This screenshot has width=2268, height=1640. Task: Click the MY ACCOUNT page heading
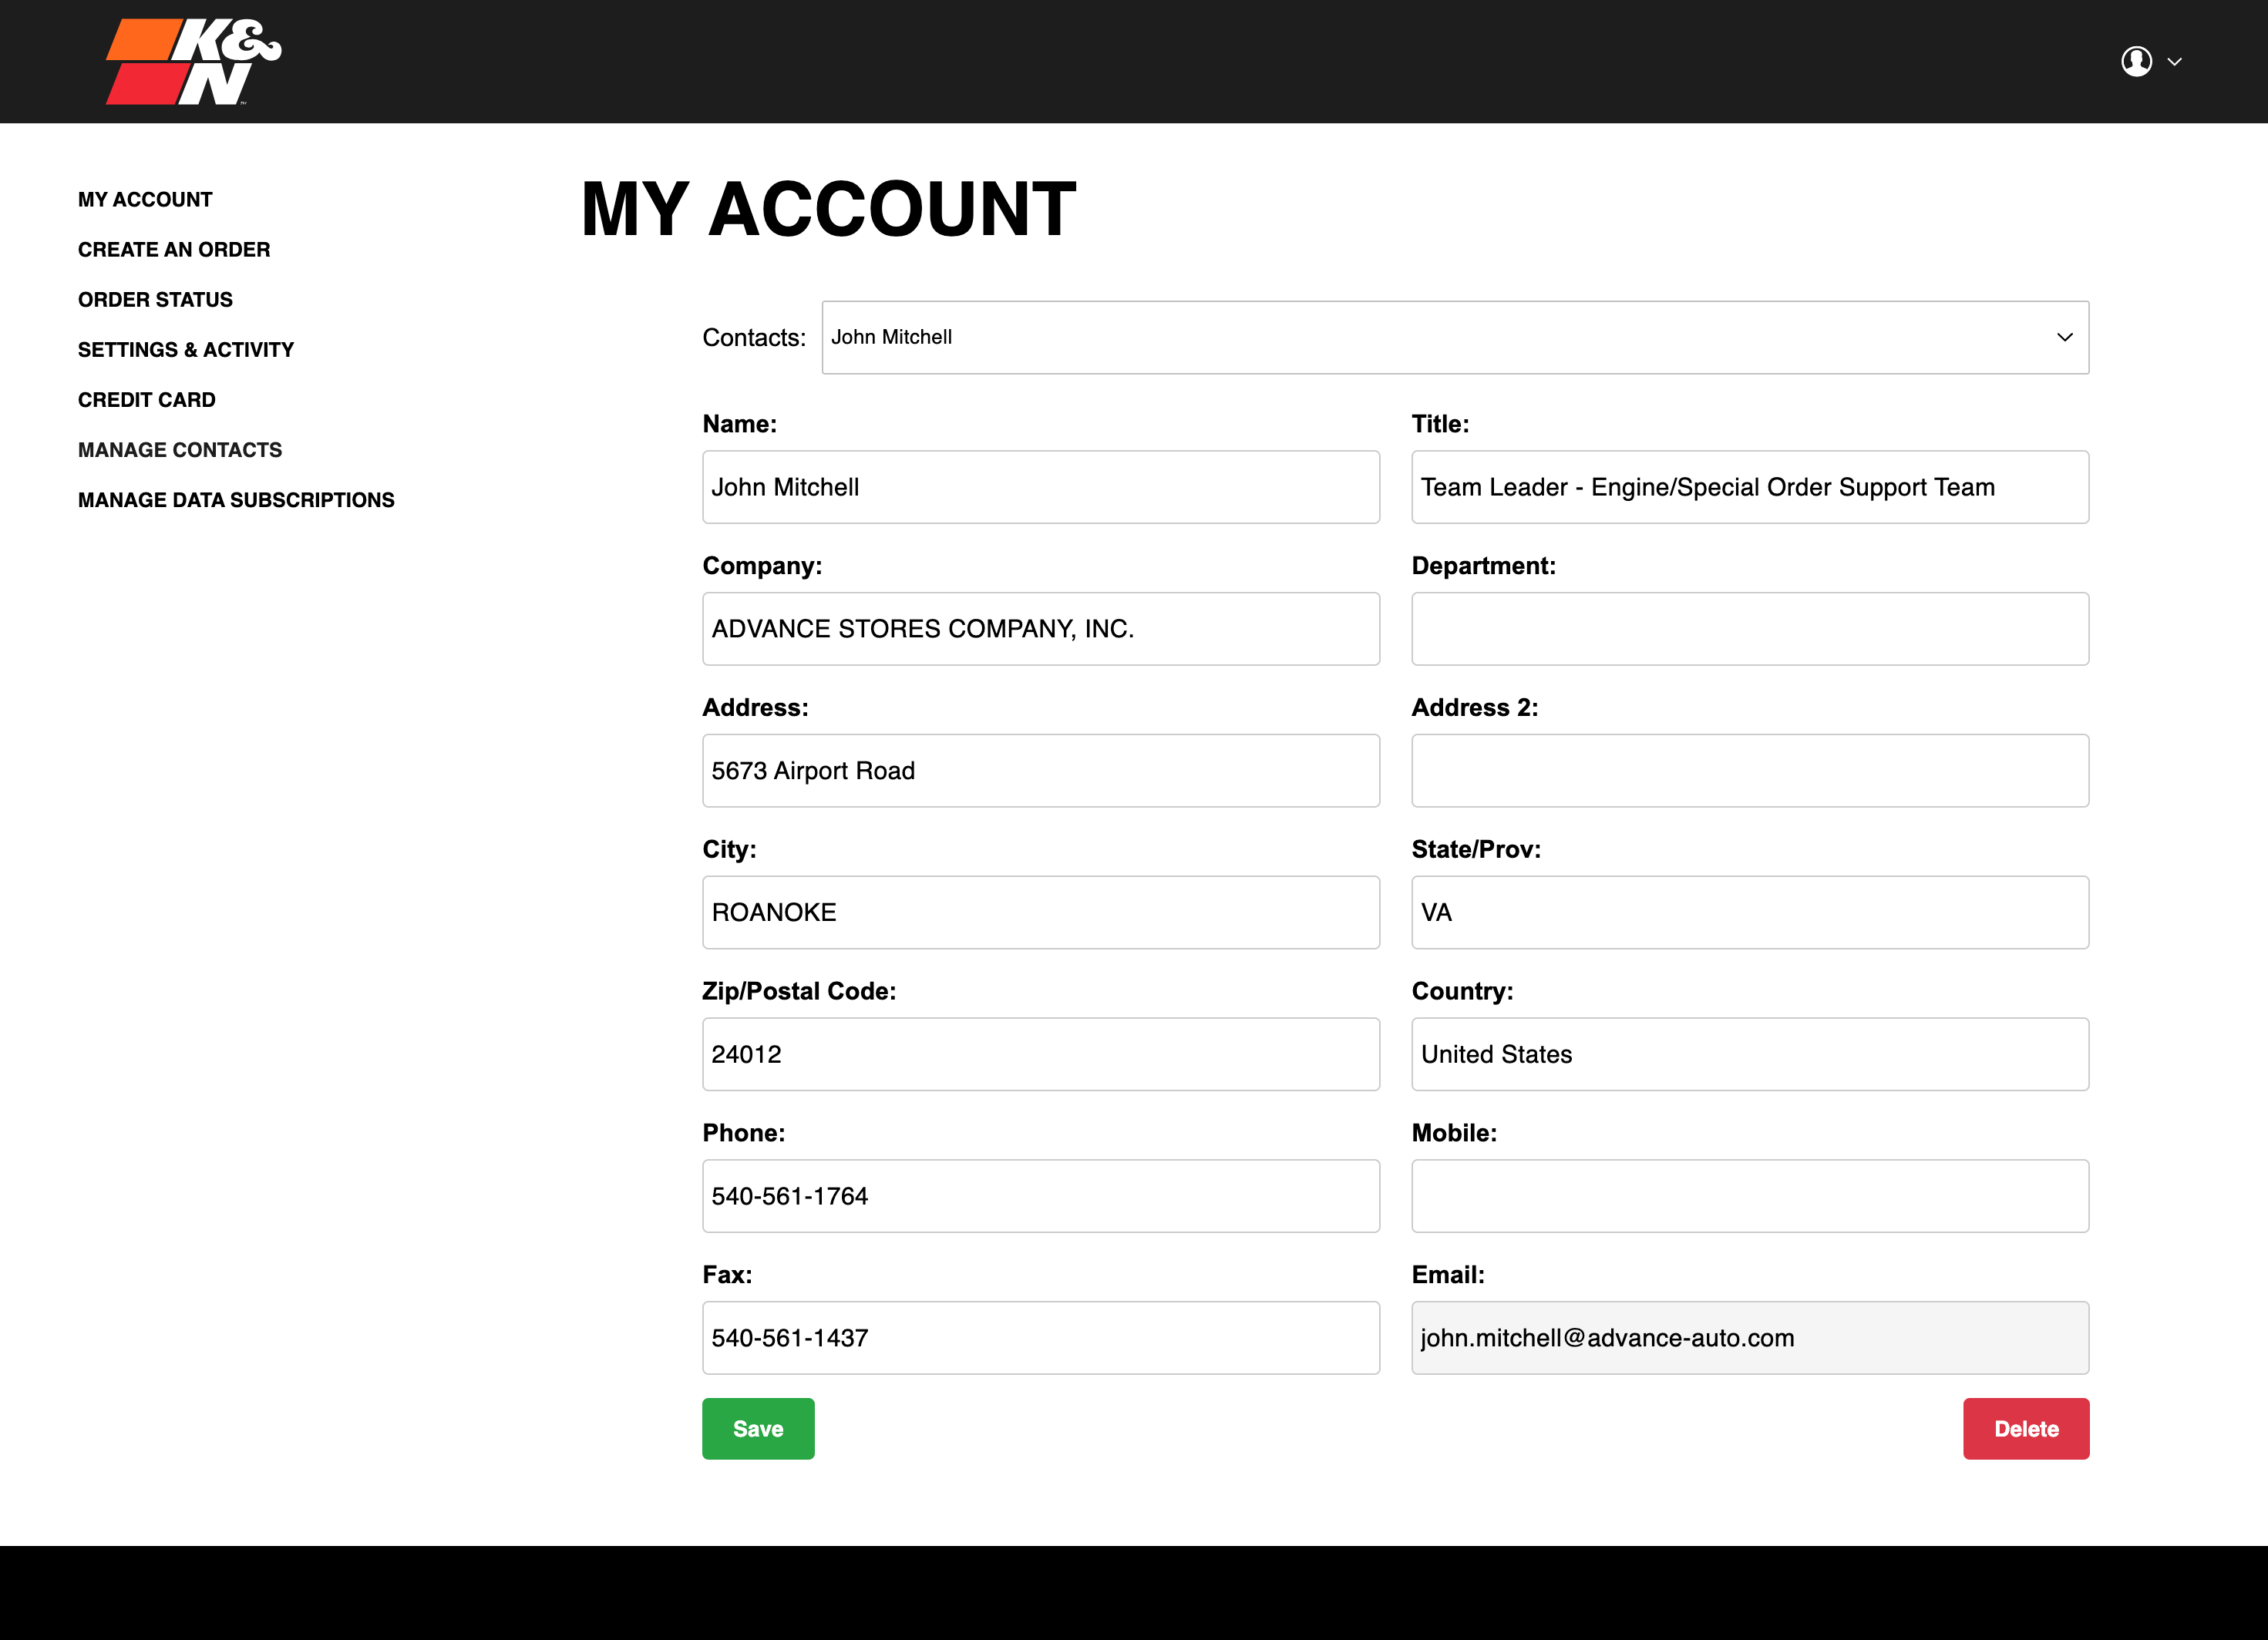point(828,209)
